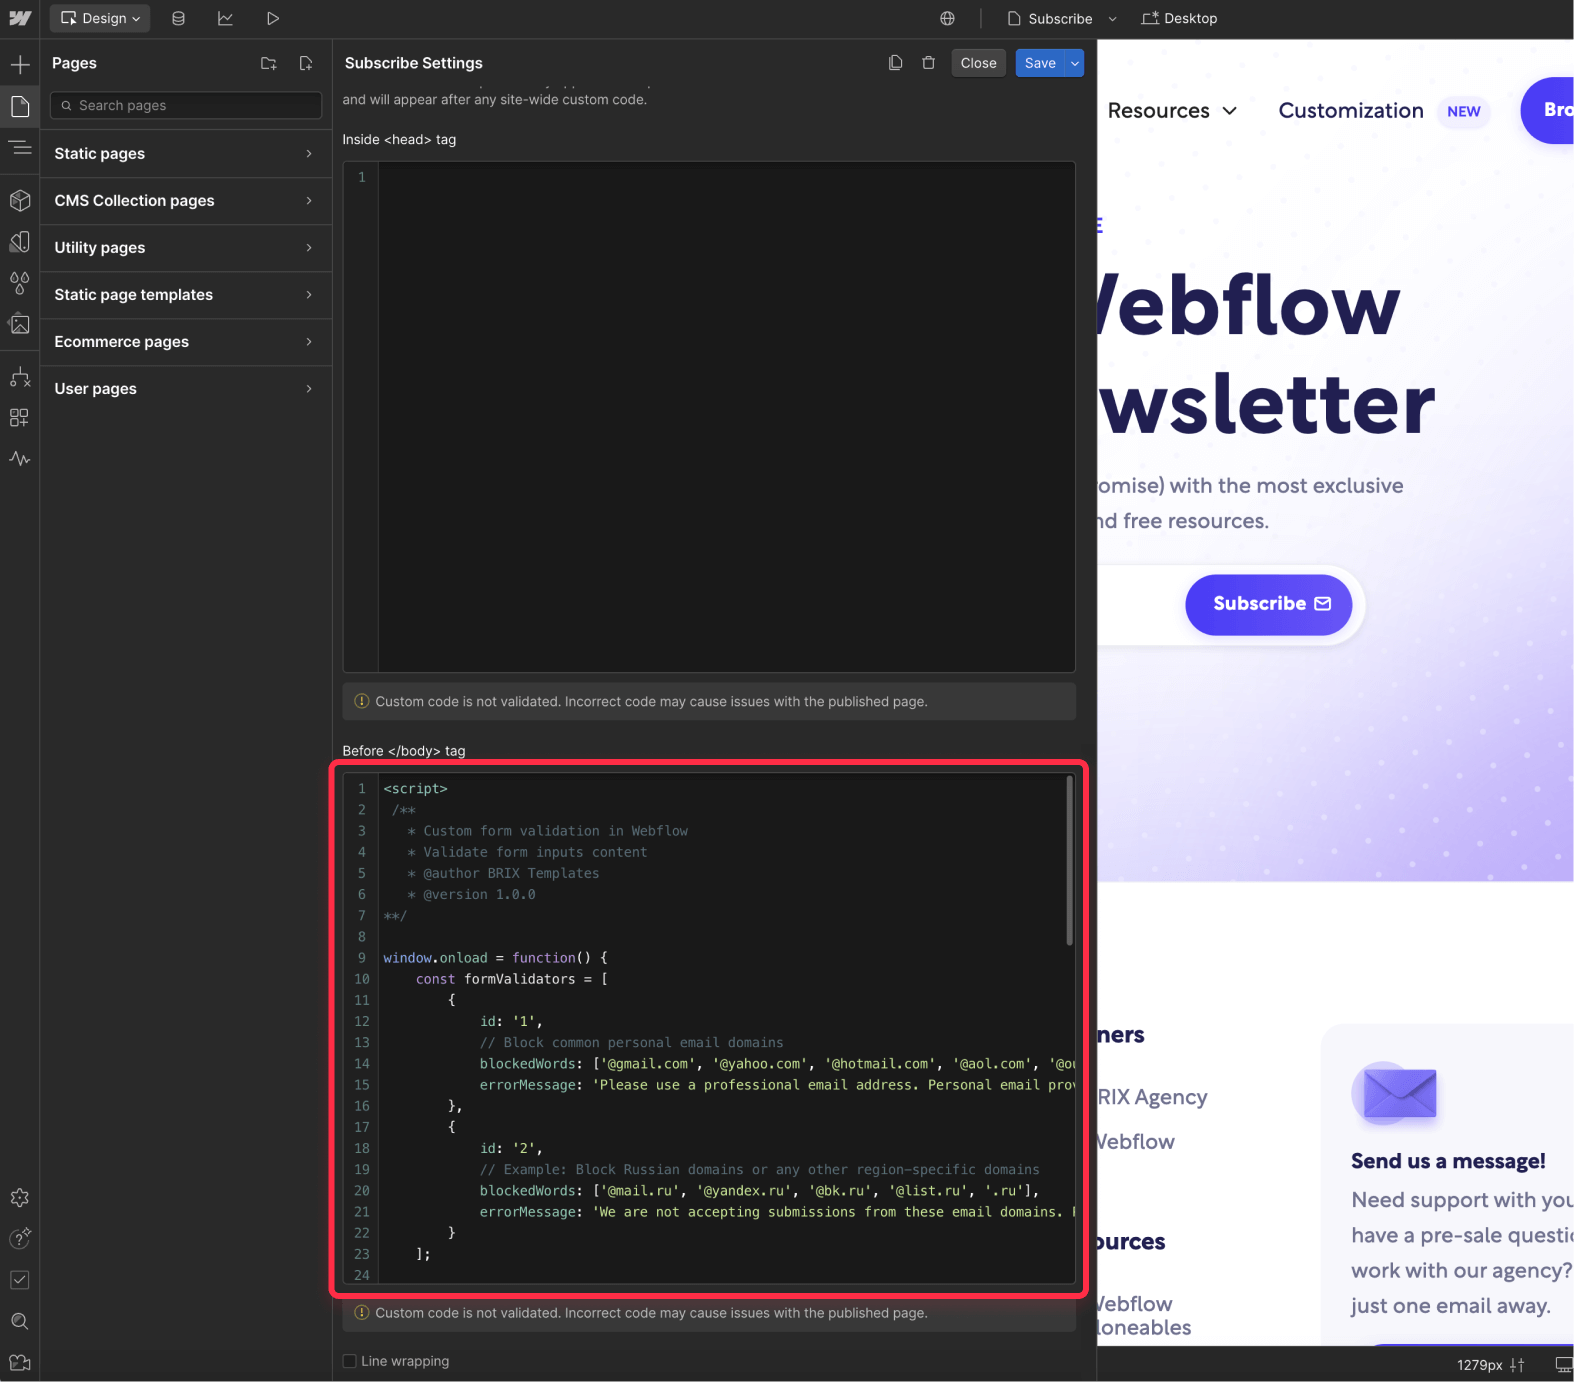The height and width of the screenshot is (1382, 1574).
Task: Delete the Subscribe page with trash icon
Action: (x=929, y=63)
